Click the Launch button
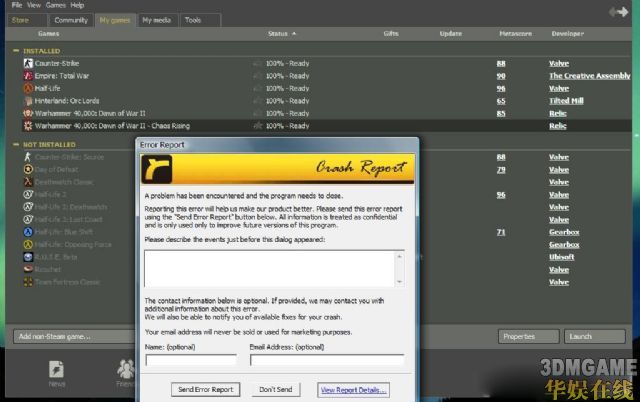The width and height of the screenshot is (640, 402). (595, 336)
